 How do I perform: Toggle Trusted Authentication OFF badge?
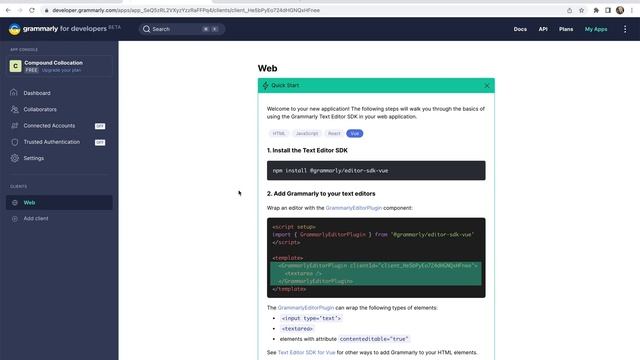(x=100, y=142)
